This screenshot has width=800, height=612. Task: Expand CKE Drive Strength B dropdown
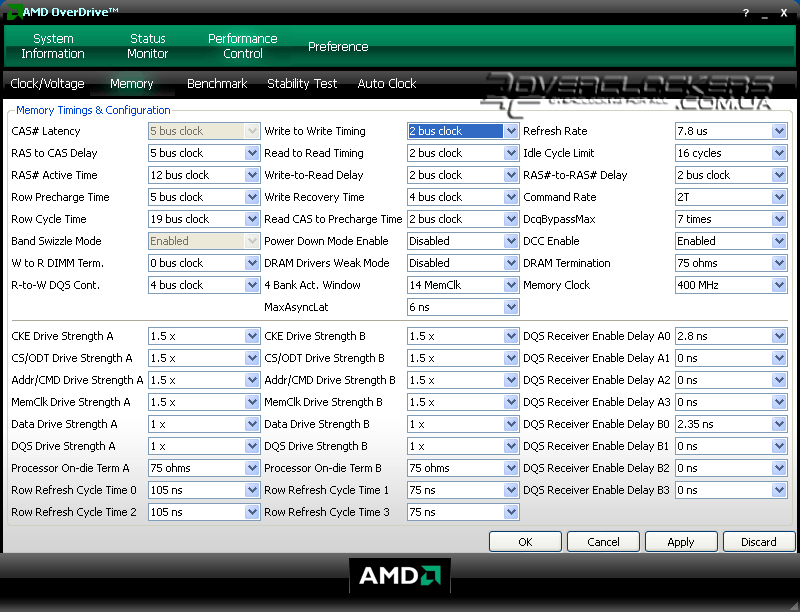click(511, 336)
